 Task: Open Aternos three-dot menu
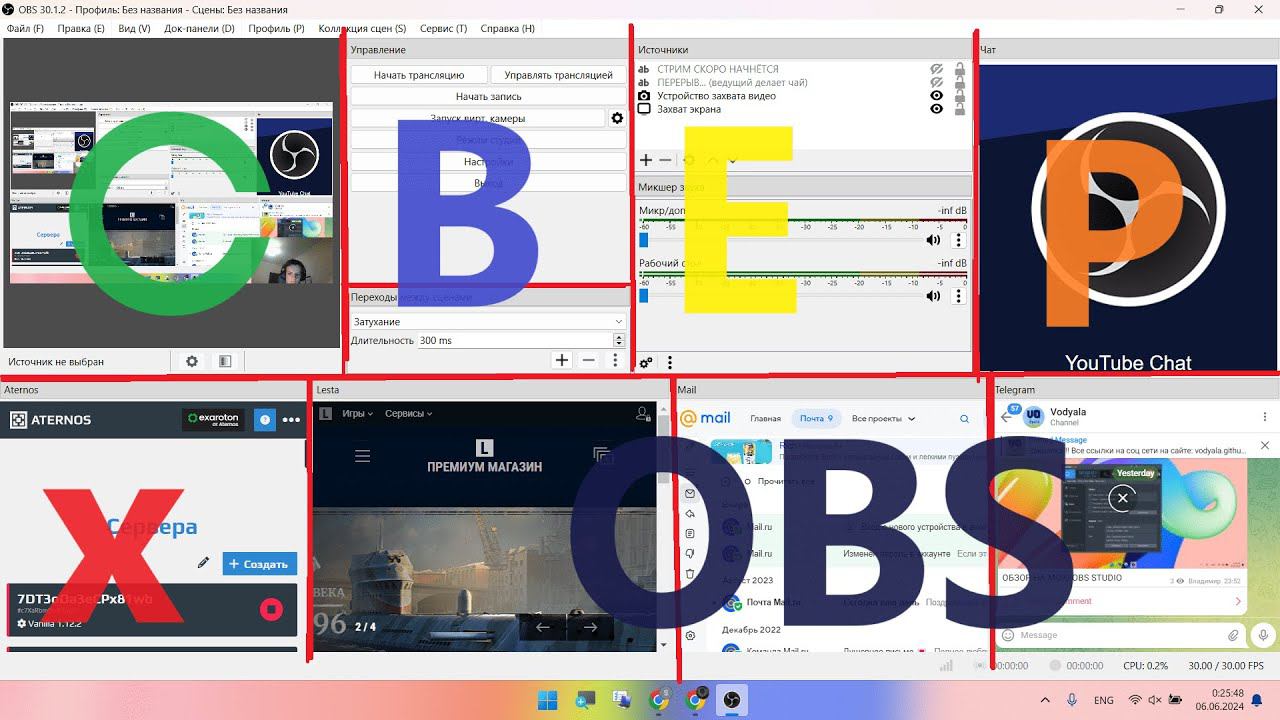click(x=291, y=420)
